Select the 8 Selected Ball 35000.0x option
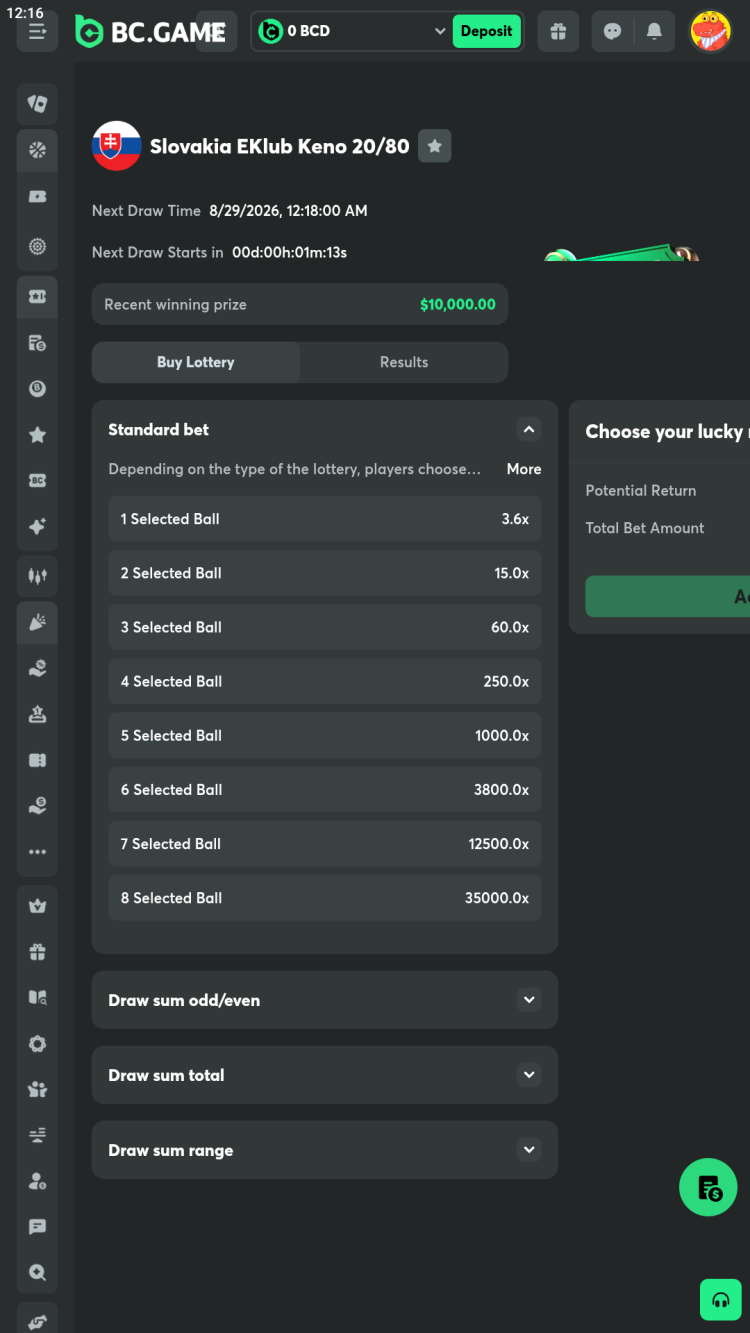Screen dimensions: 750x1333 (325, 897)
